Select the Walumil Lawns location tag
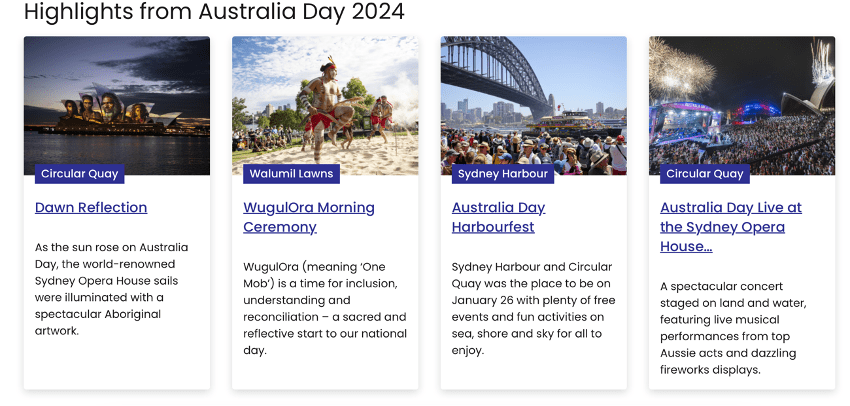 click(291, 174)
